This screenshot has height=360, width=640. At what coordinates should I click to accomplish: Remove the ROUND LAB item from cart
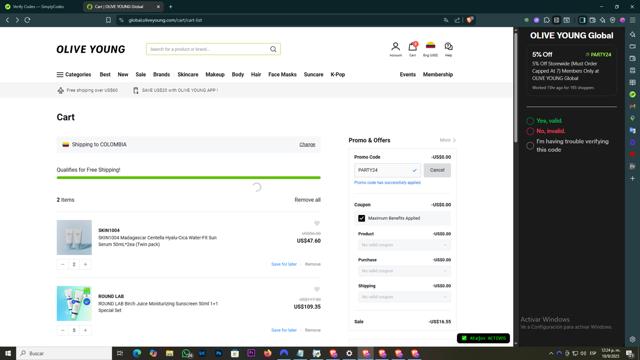tap(313, 330)
